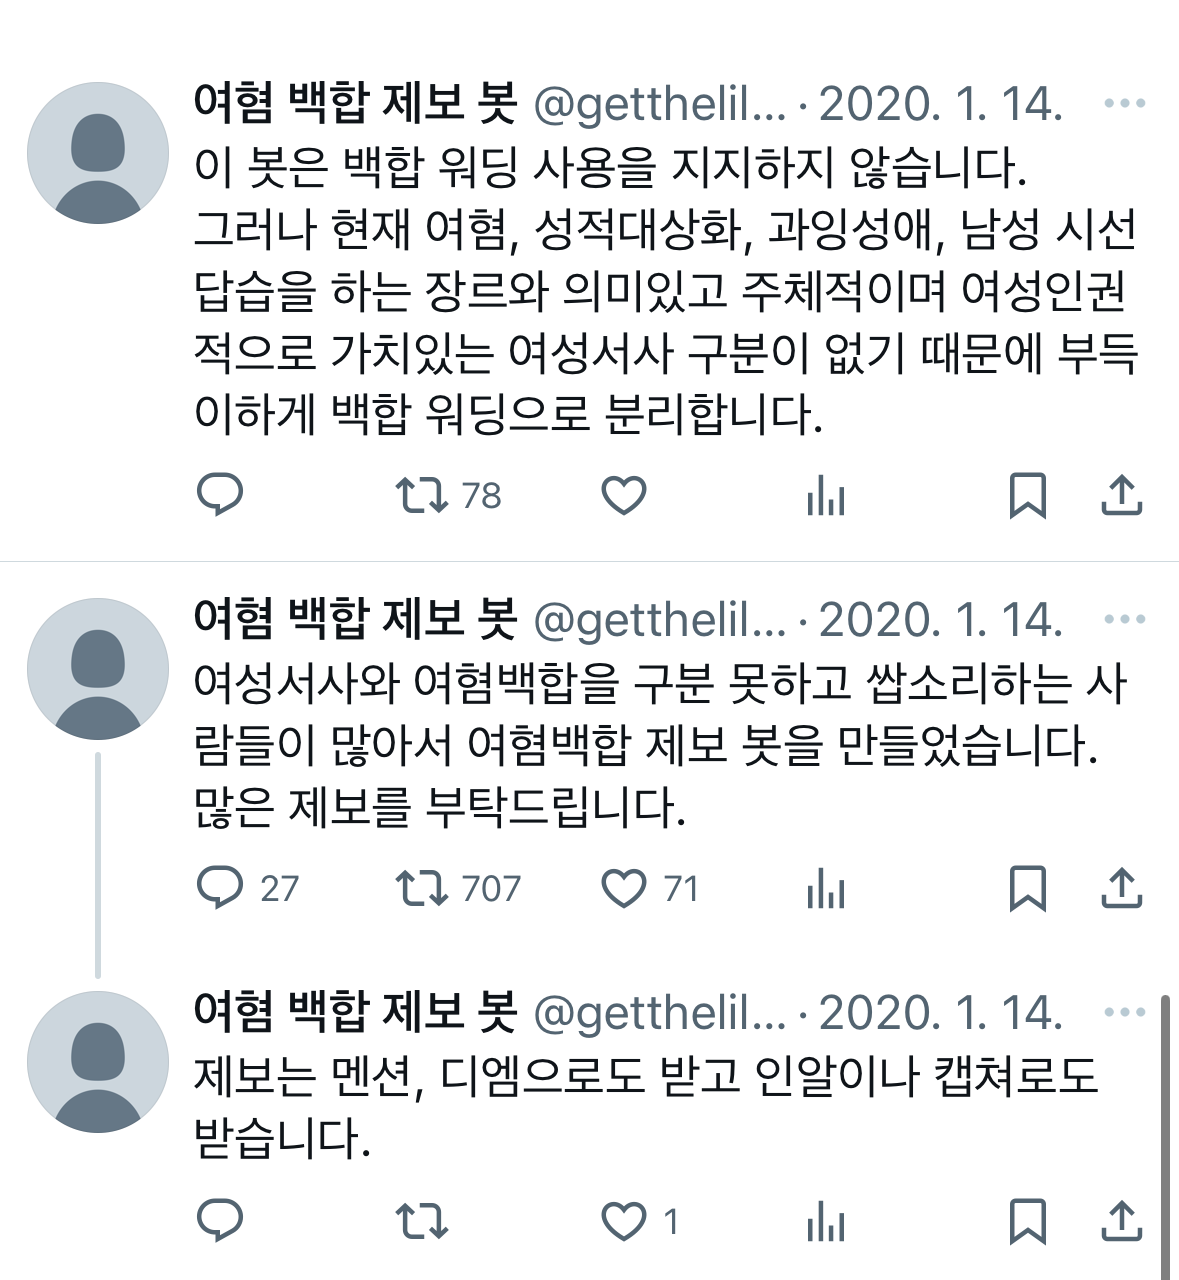Screen dimensions: 1179x1280
Task: Toggle the bookmark on the bottom tweet
Action: pyautogui.click(x=1030, y=1220)
